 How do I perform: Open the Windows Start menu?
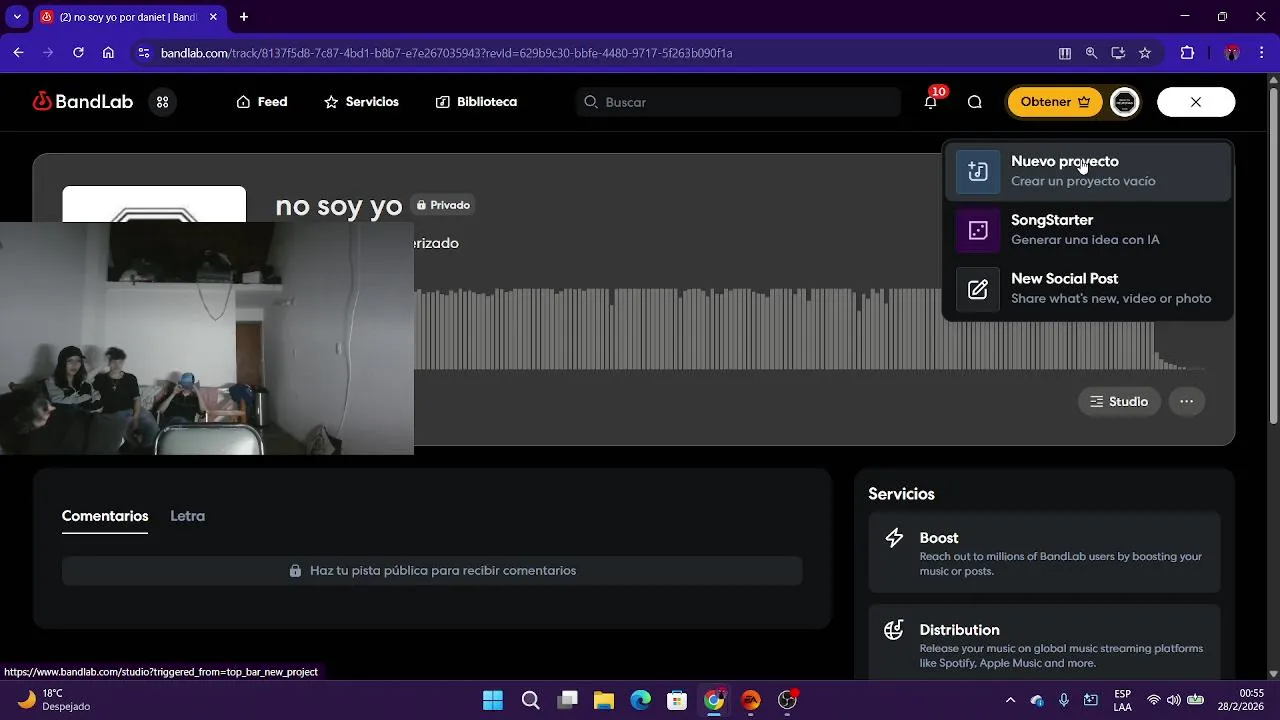point(493,700)
